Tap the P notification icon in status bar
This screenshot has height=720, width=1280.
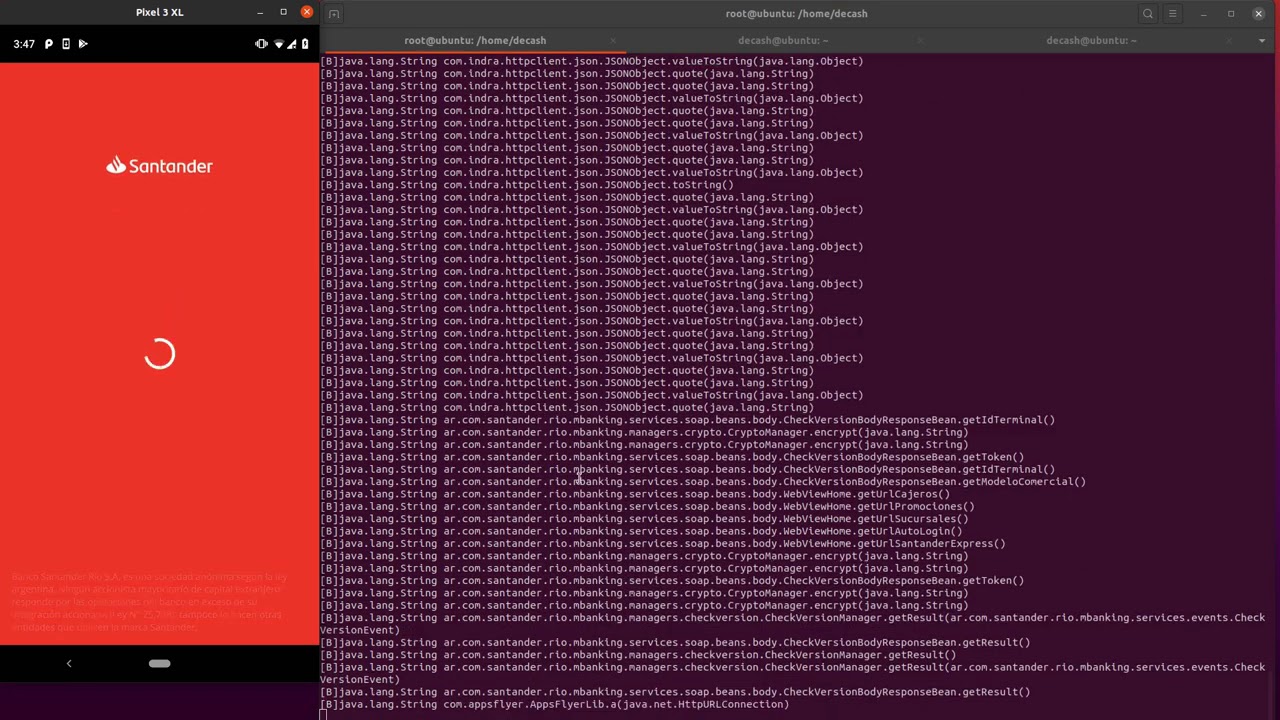[x=48, y=44]
